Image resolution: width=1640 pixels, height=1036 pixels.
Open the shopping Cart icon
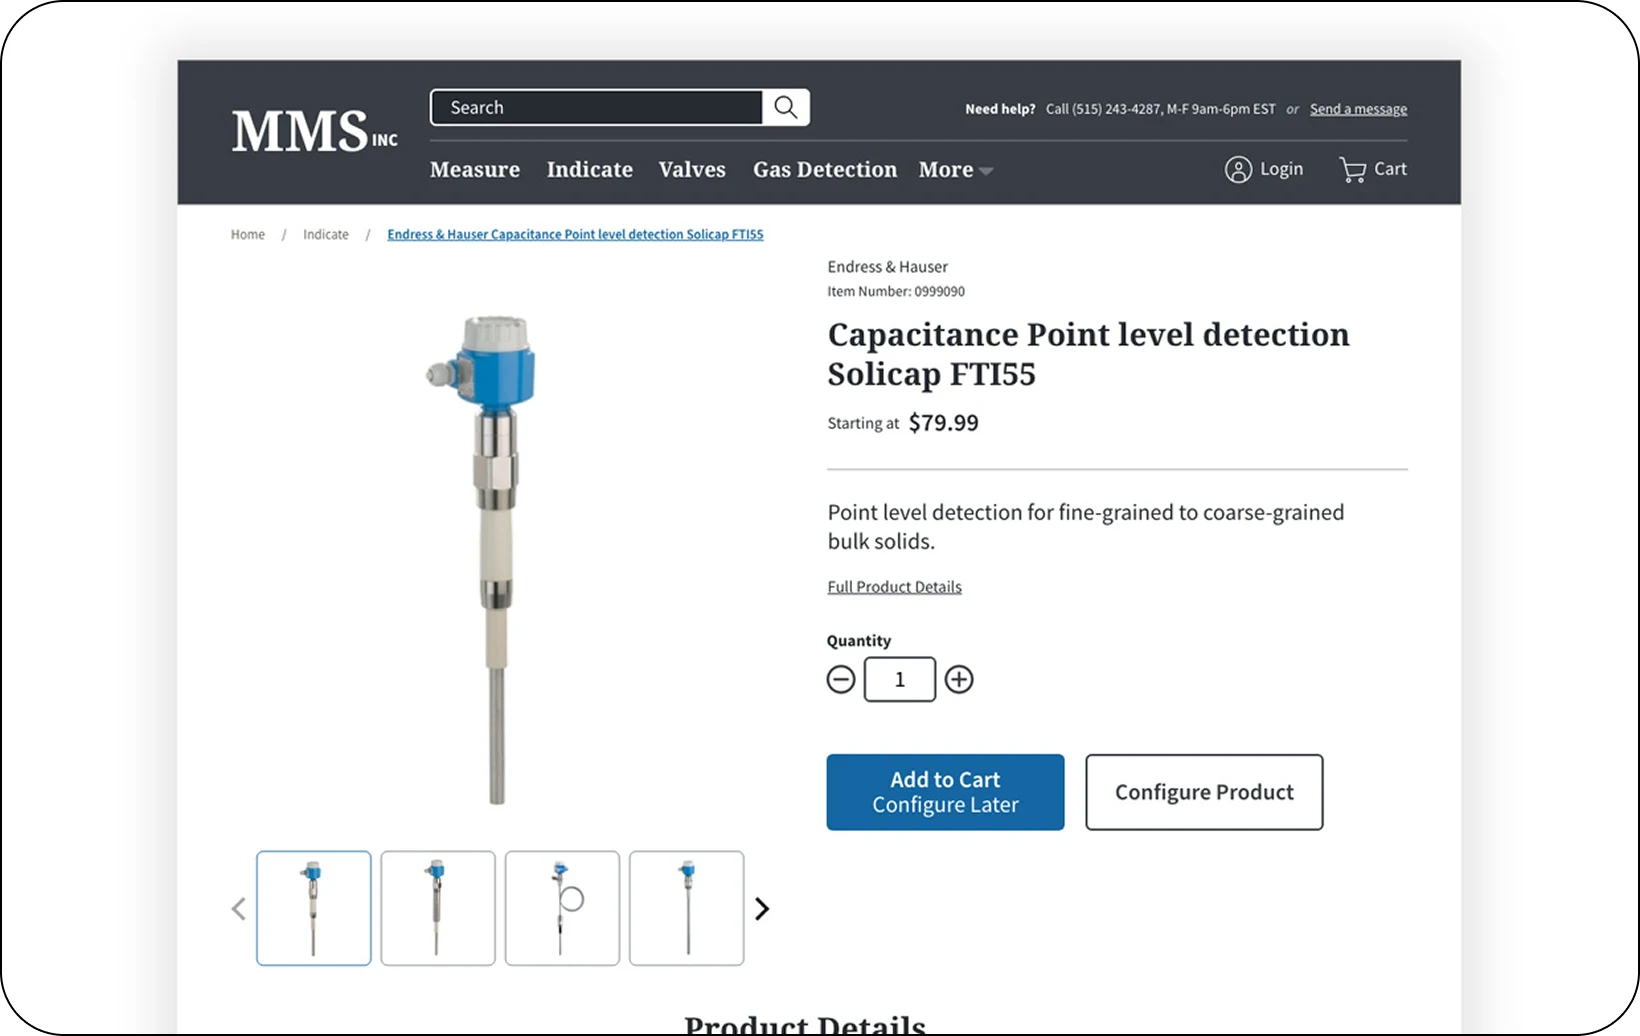(1352, 170)
